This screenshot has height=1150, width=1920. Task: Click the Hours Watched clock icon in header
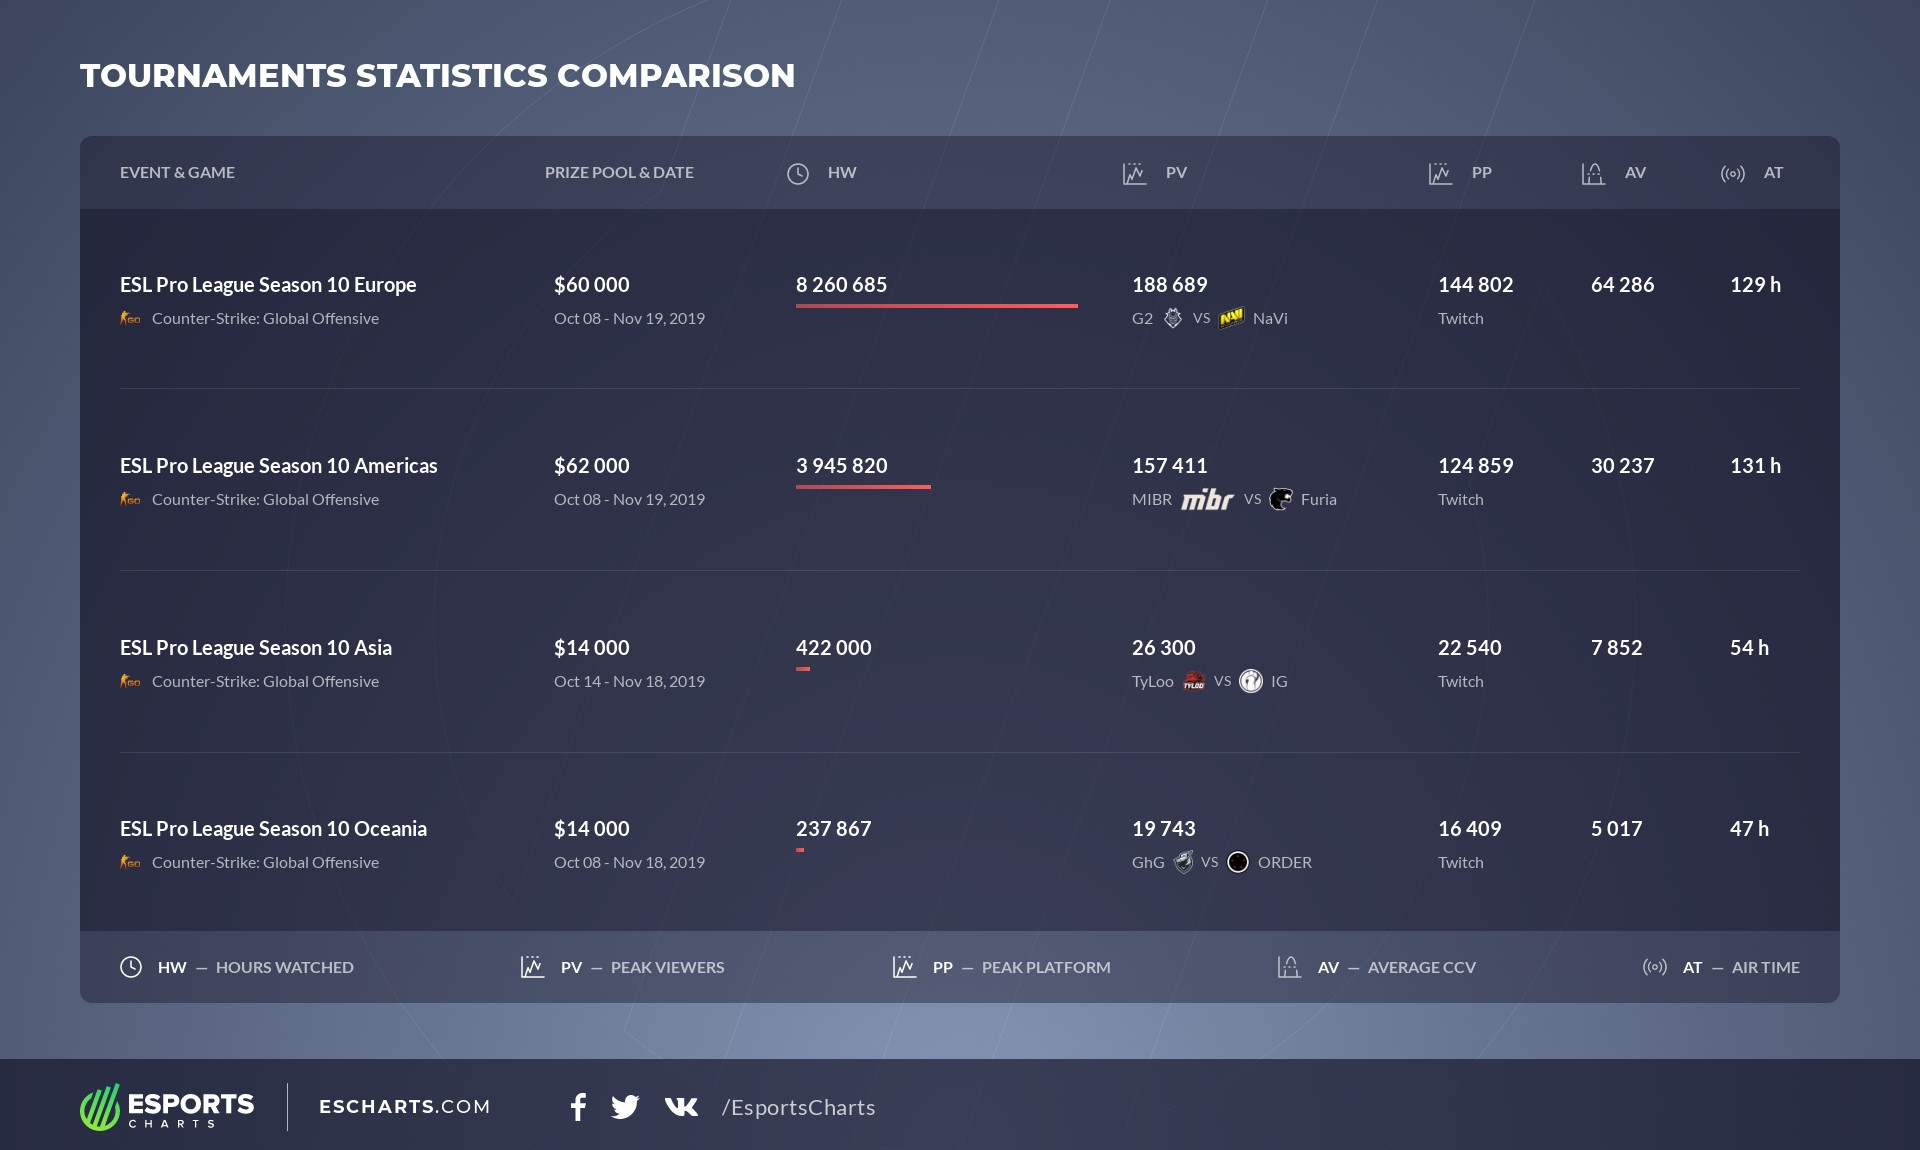(x=798, y=174)
